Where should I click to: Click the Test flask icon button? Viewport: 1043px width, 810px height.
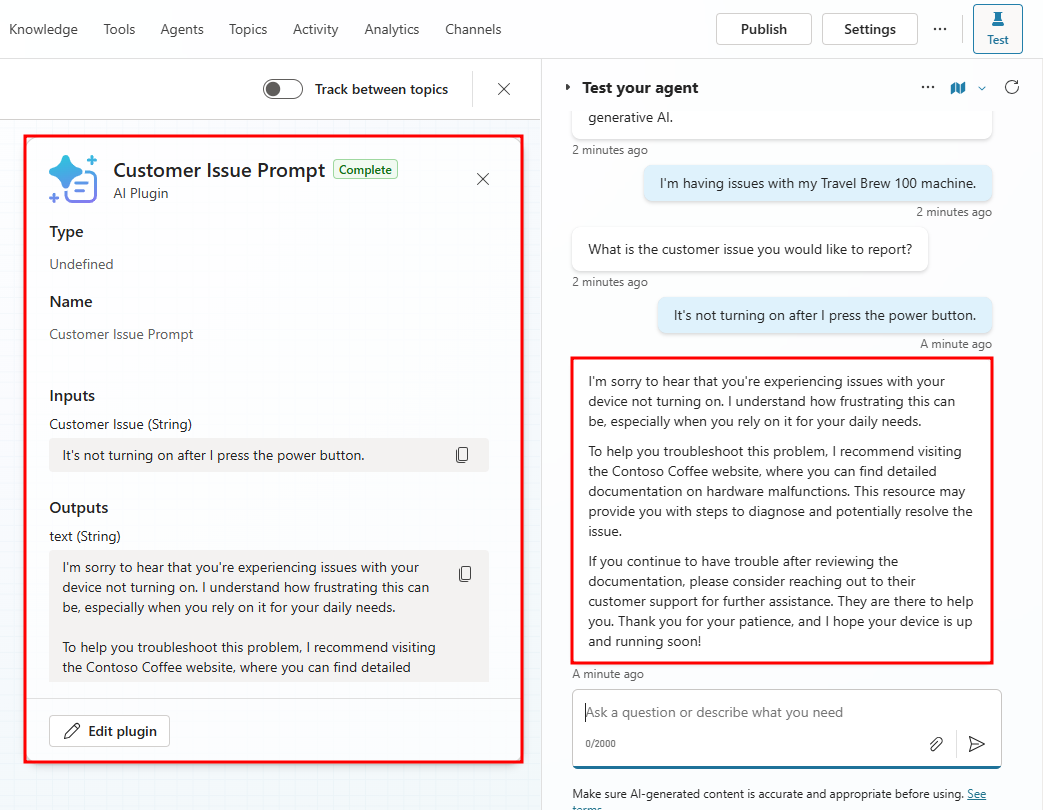[997, 29]
